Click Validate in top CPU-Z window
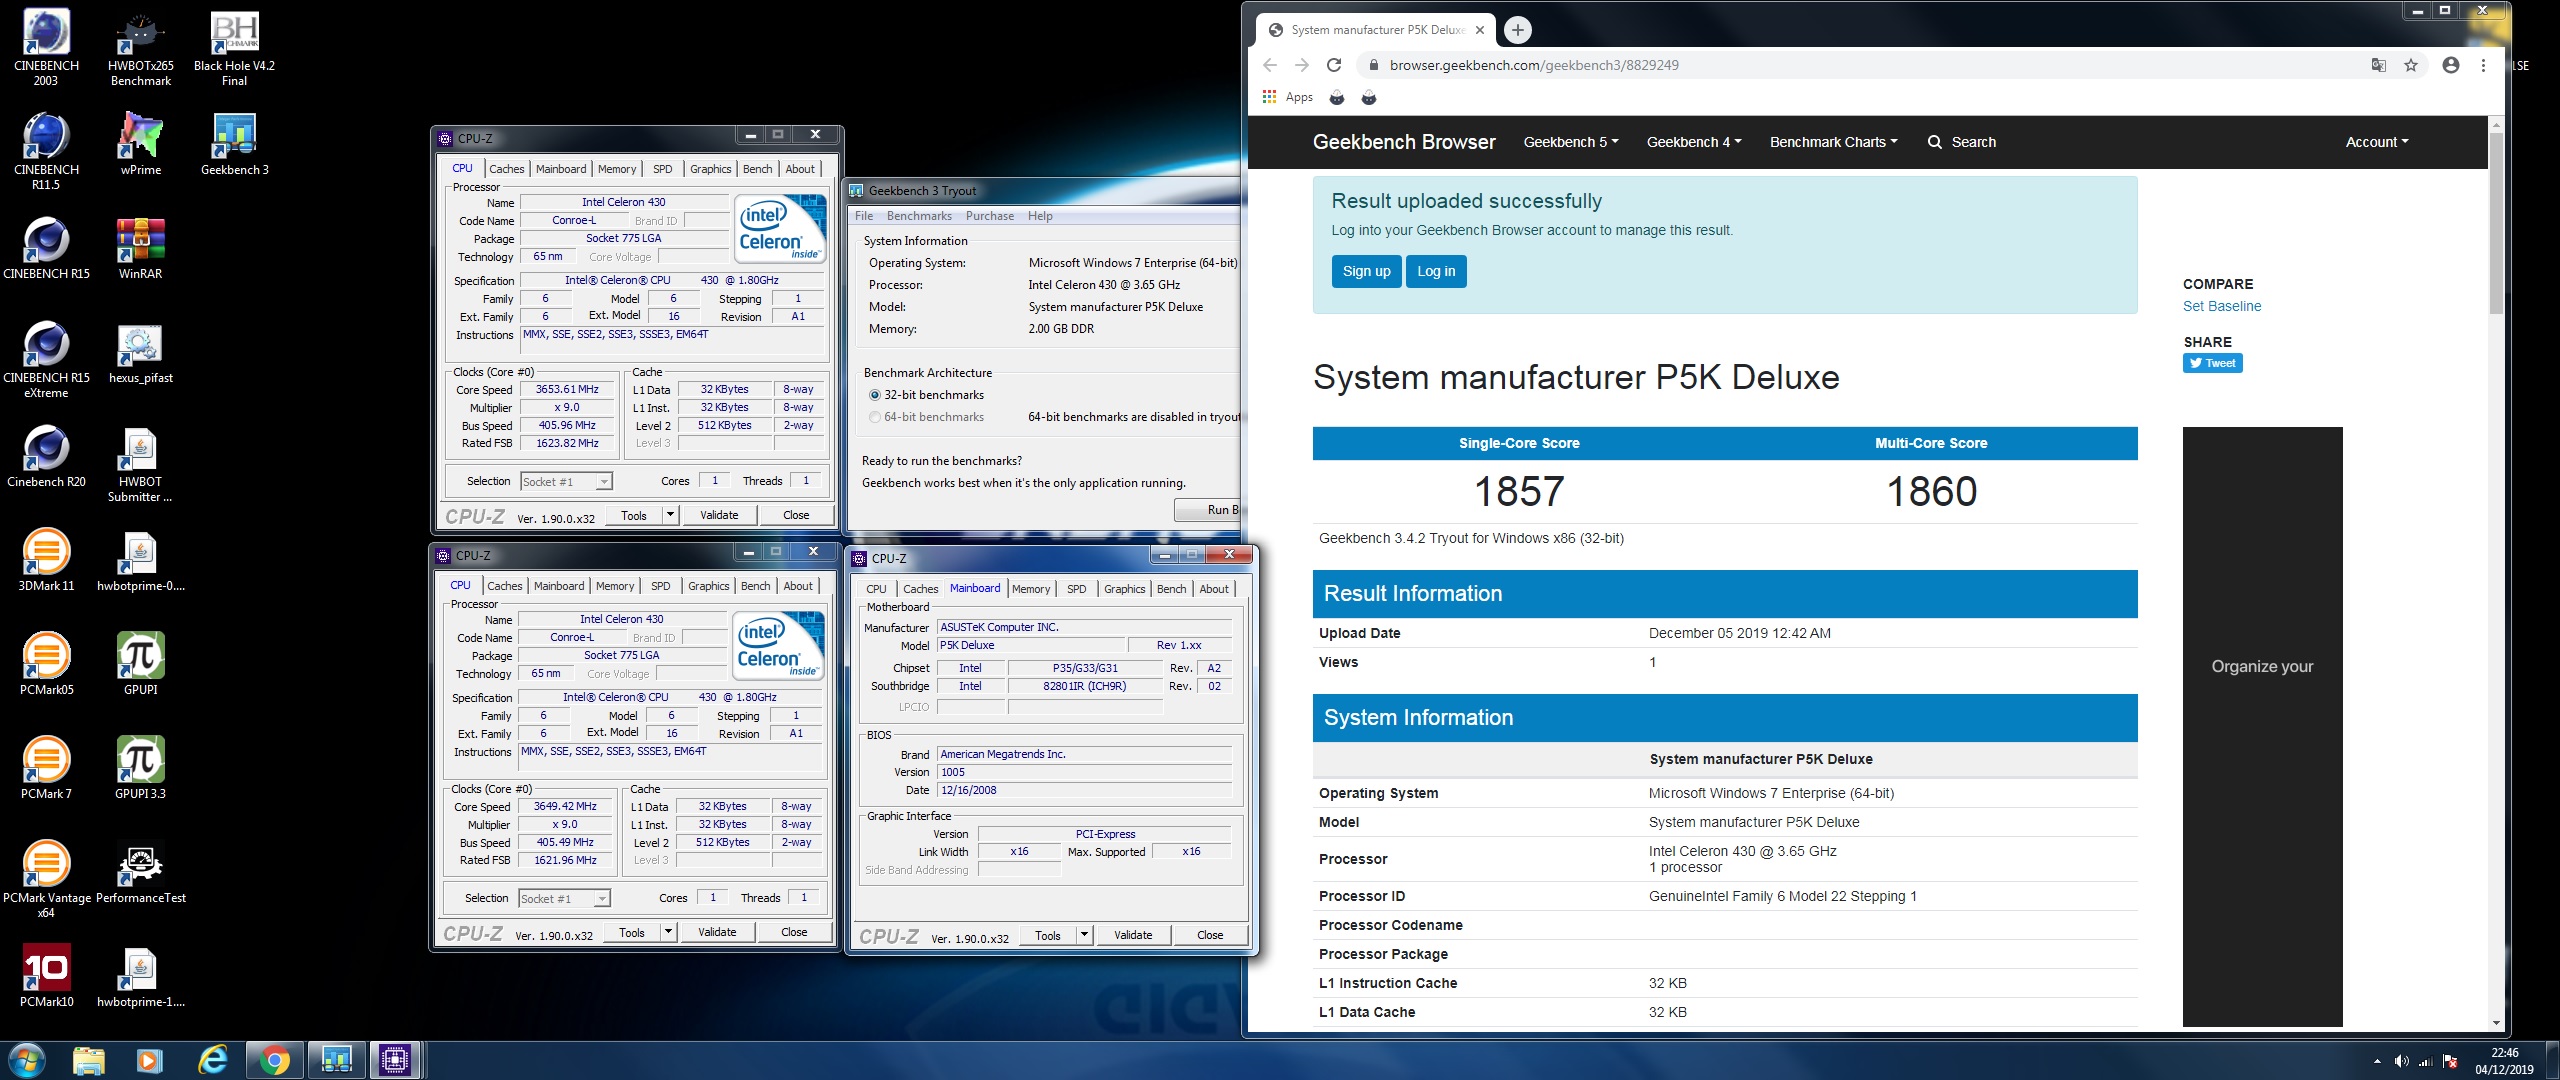This screenshot has width=2560, height=1080. click(719, 515)
